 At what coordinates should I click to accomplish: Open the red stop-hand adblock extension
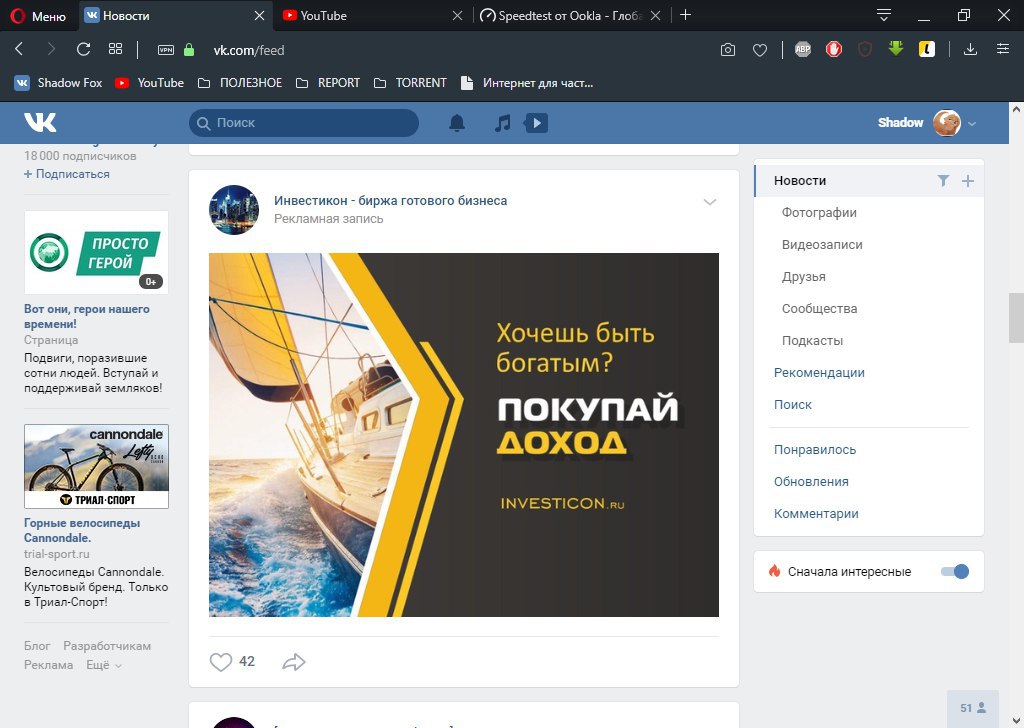[834, 49]
